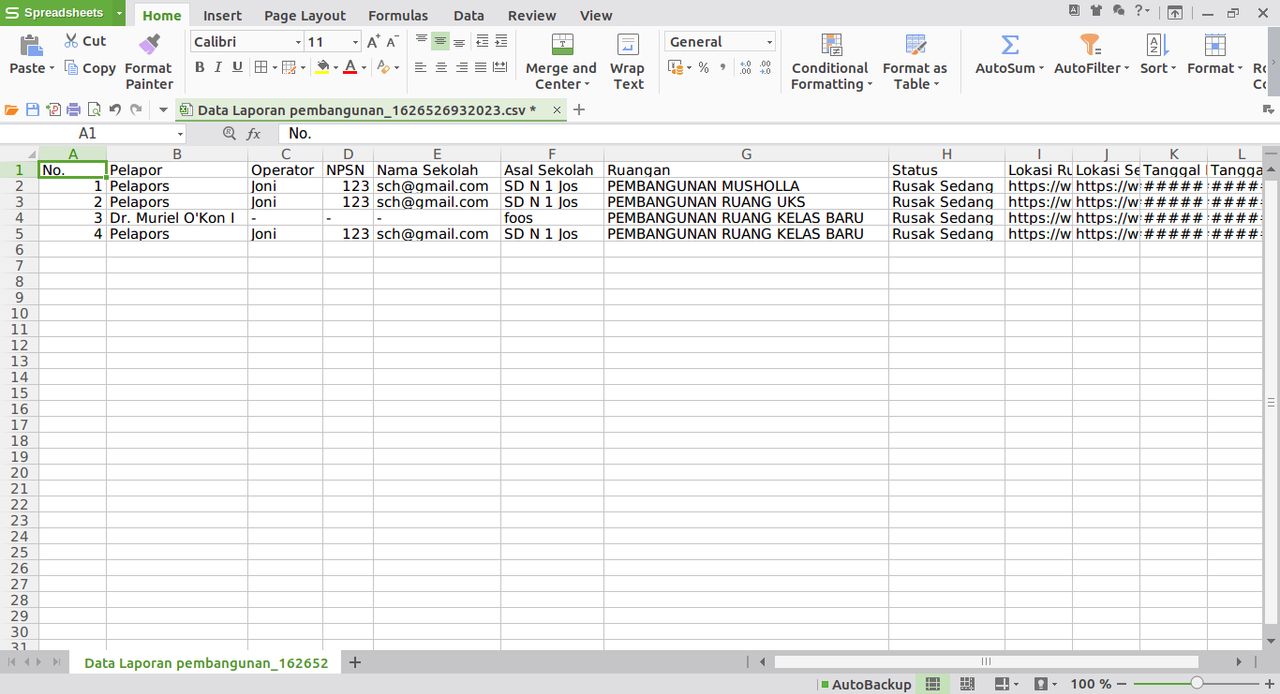Open the Conditional Formatting menu
This screenshot has height=694, width=1280.
coord(831,62)
